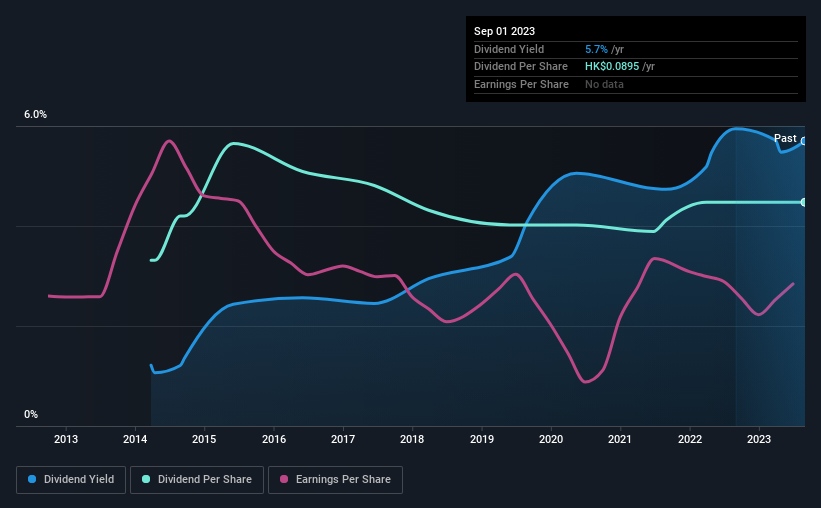
Task: Click the 6.0% y-axis label
Action: click(35, 114)
